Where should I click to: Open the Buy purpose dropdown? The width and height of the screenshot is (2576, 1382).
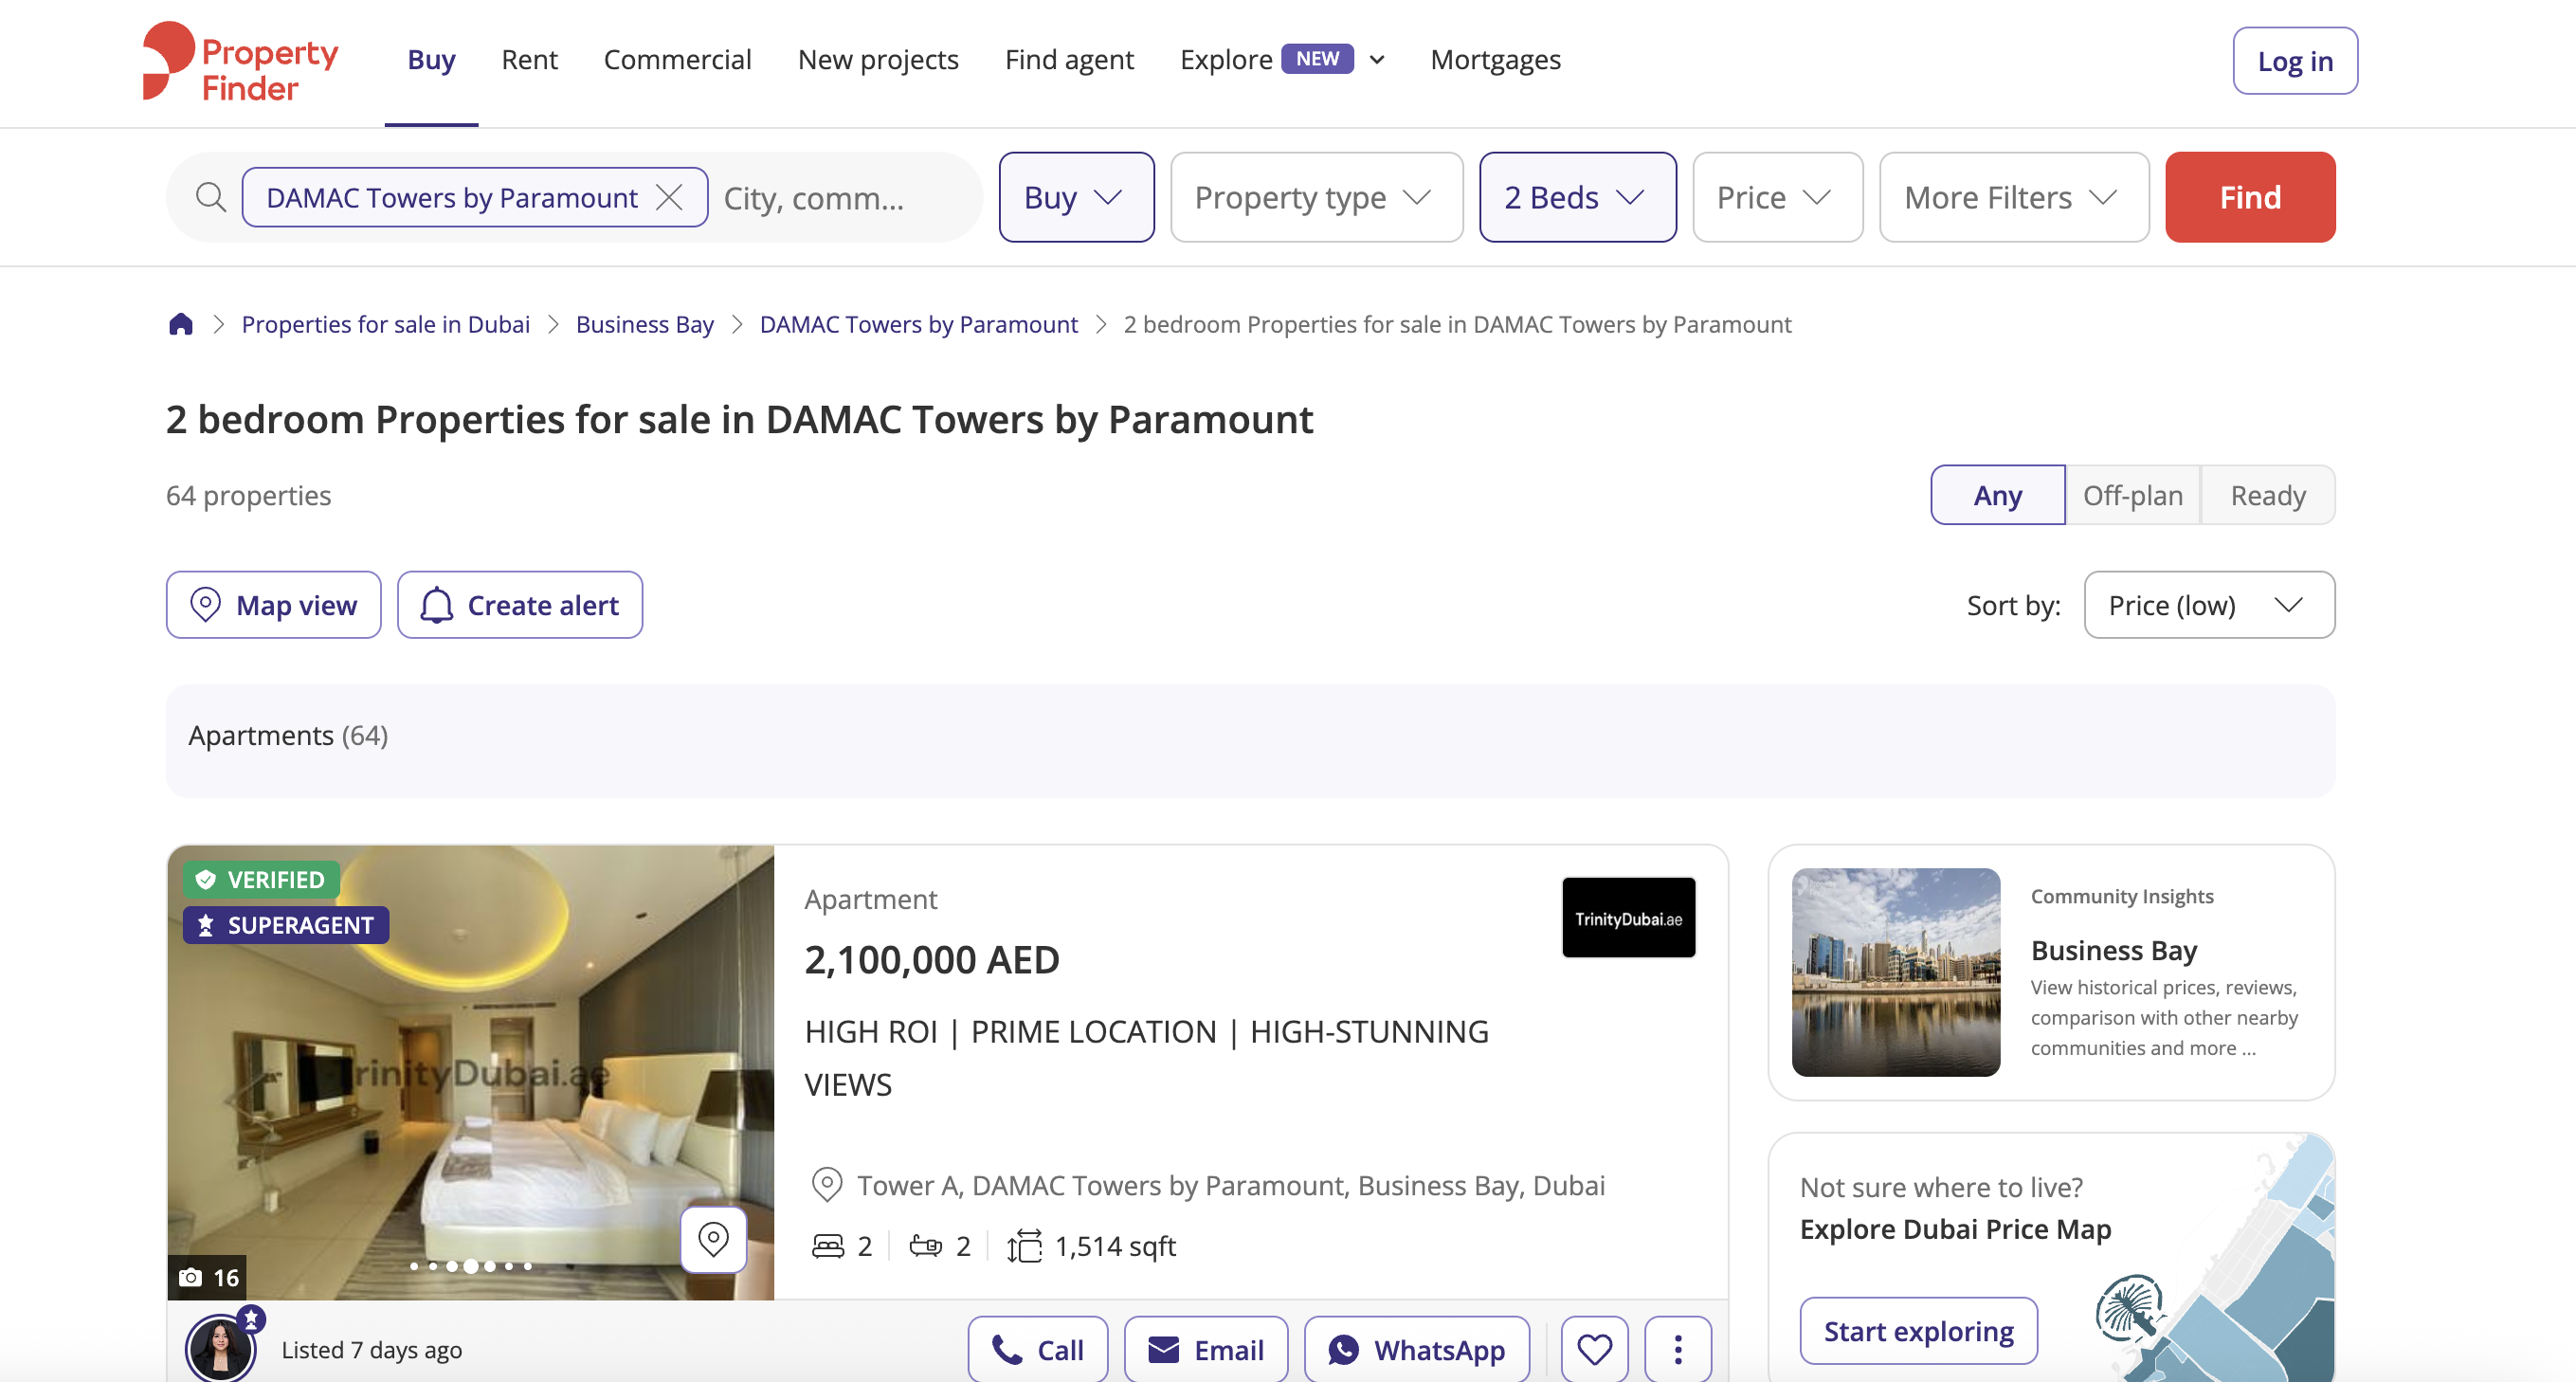point(1076,197)
